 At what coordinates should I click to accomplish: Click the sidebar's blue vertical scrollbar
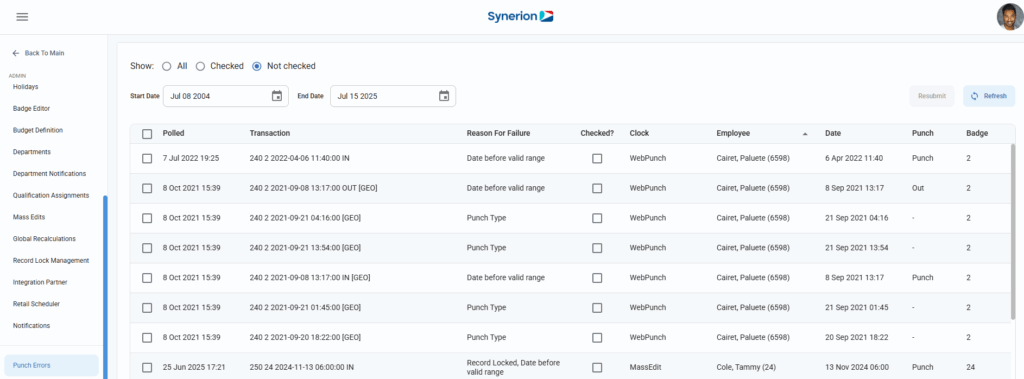point(105,286)
